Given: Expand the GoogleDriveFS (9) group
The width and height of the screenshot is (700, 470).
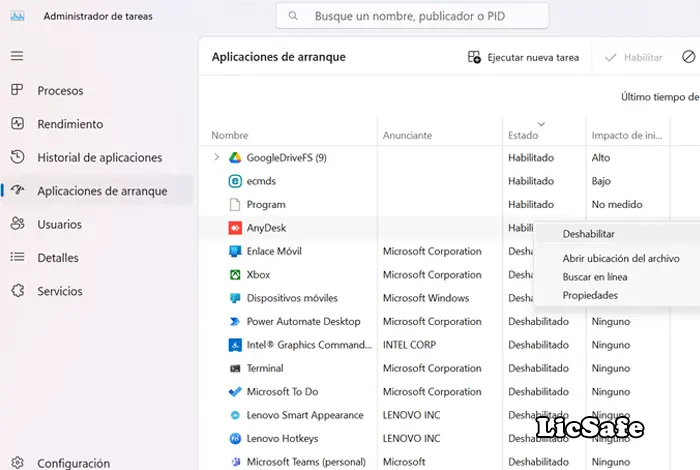Looking at the screenshot, I should [217, 157].
